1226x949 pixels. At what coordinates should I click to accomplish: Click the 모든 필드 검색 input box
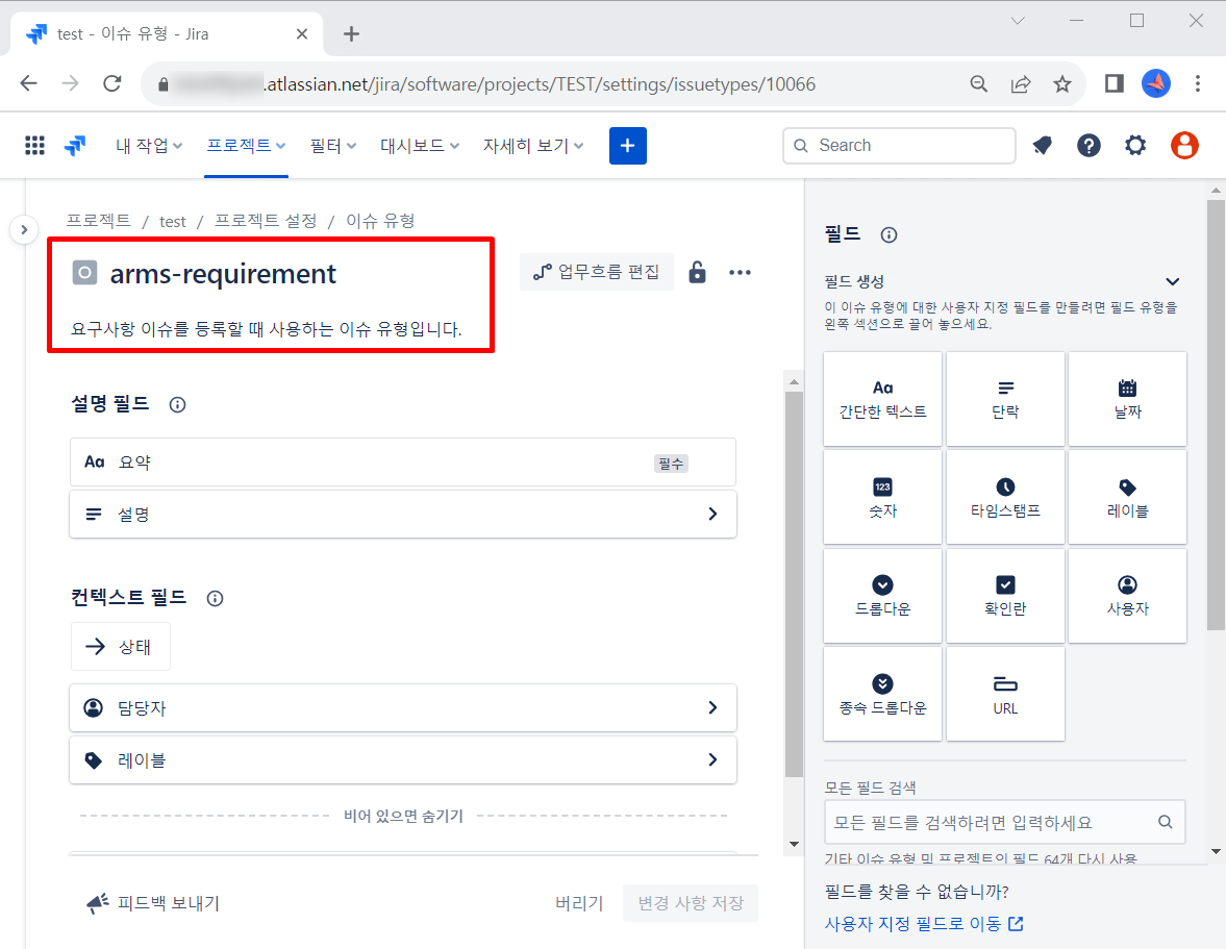(990, 822)
